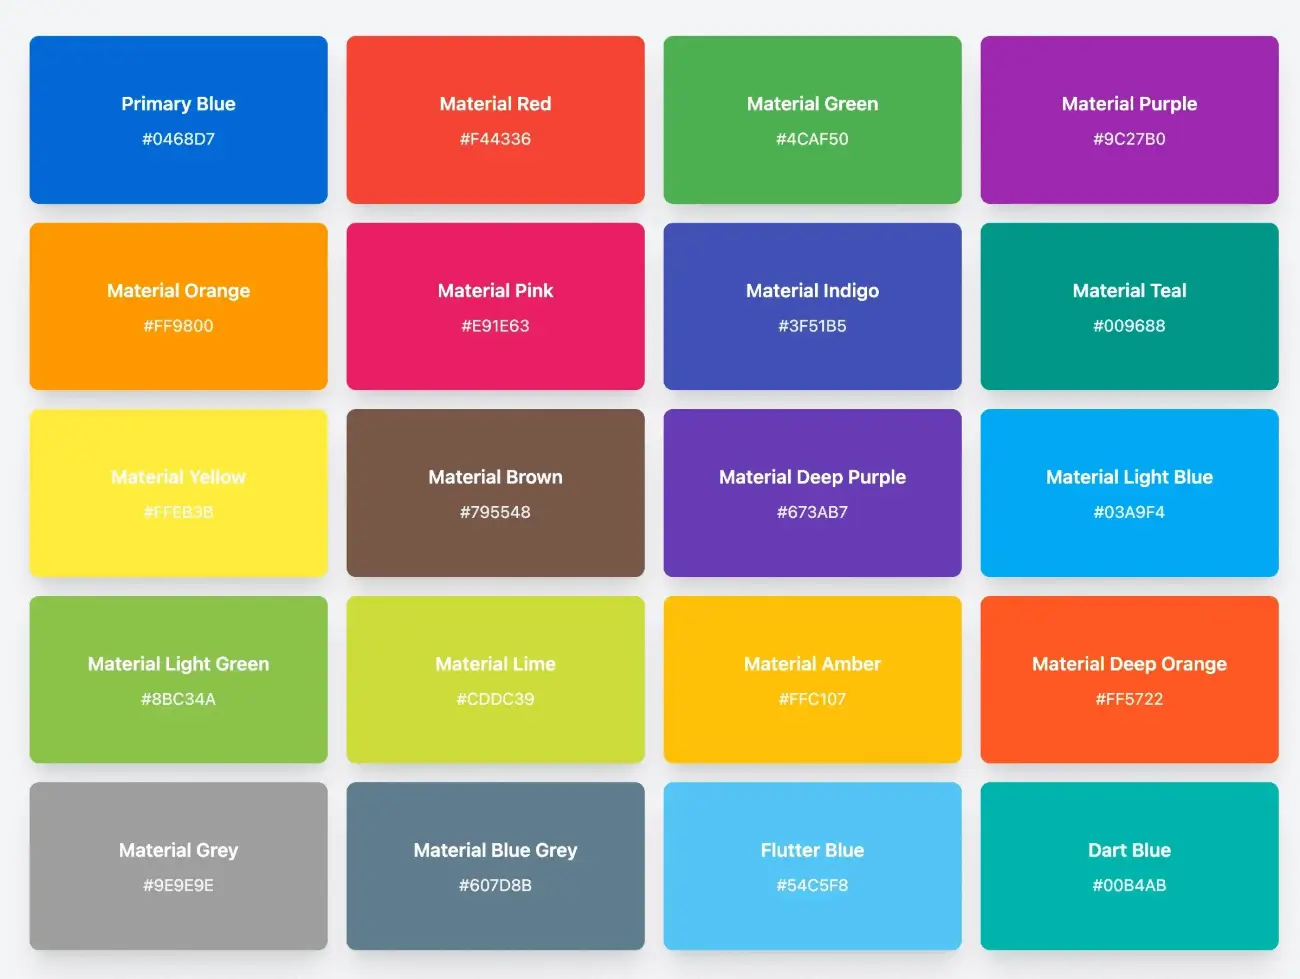
Task: Select the #03A9F4 hex value
Action: coord(1129,512)
